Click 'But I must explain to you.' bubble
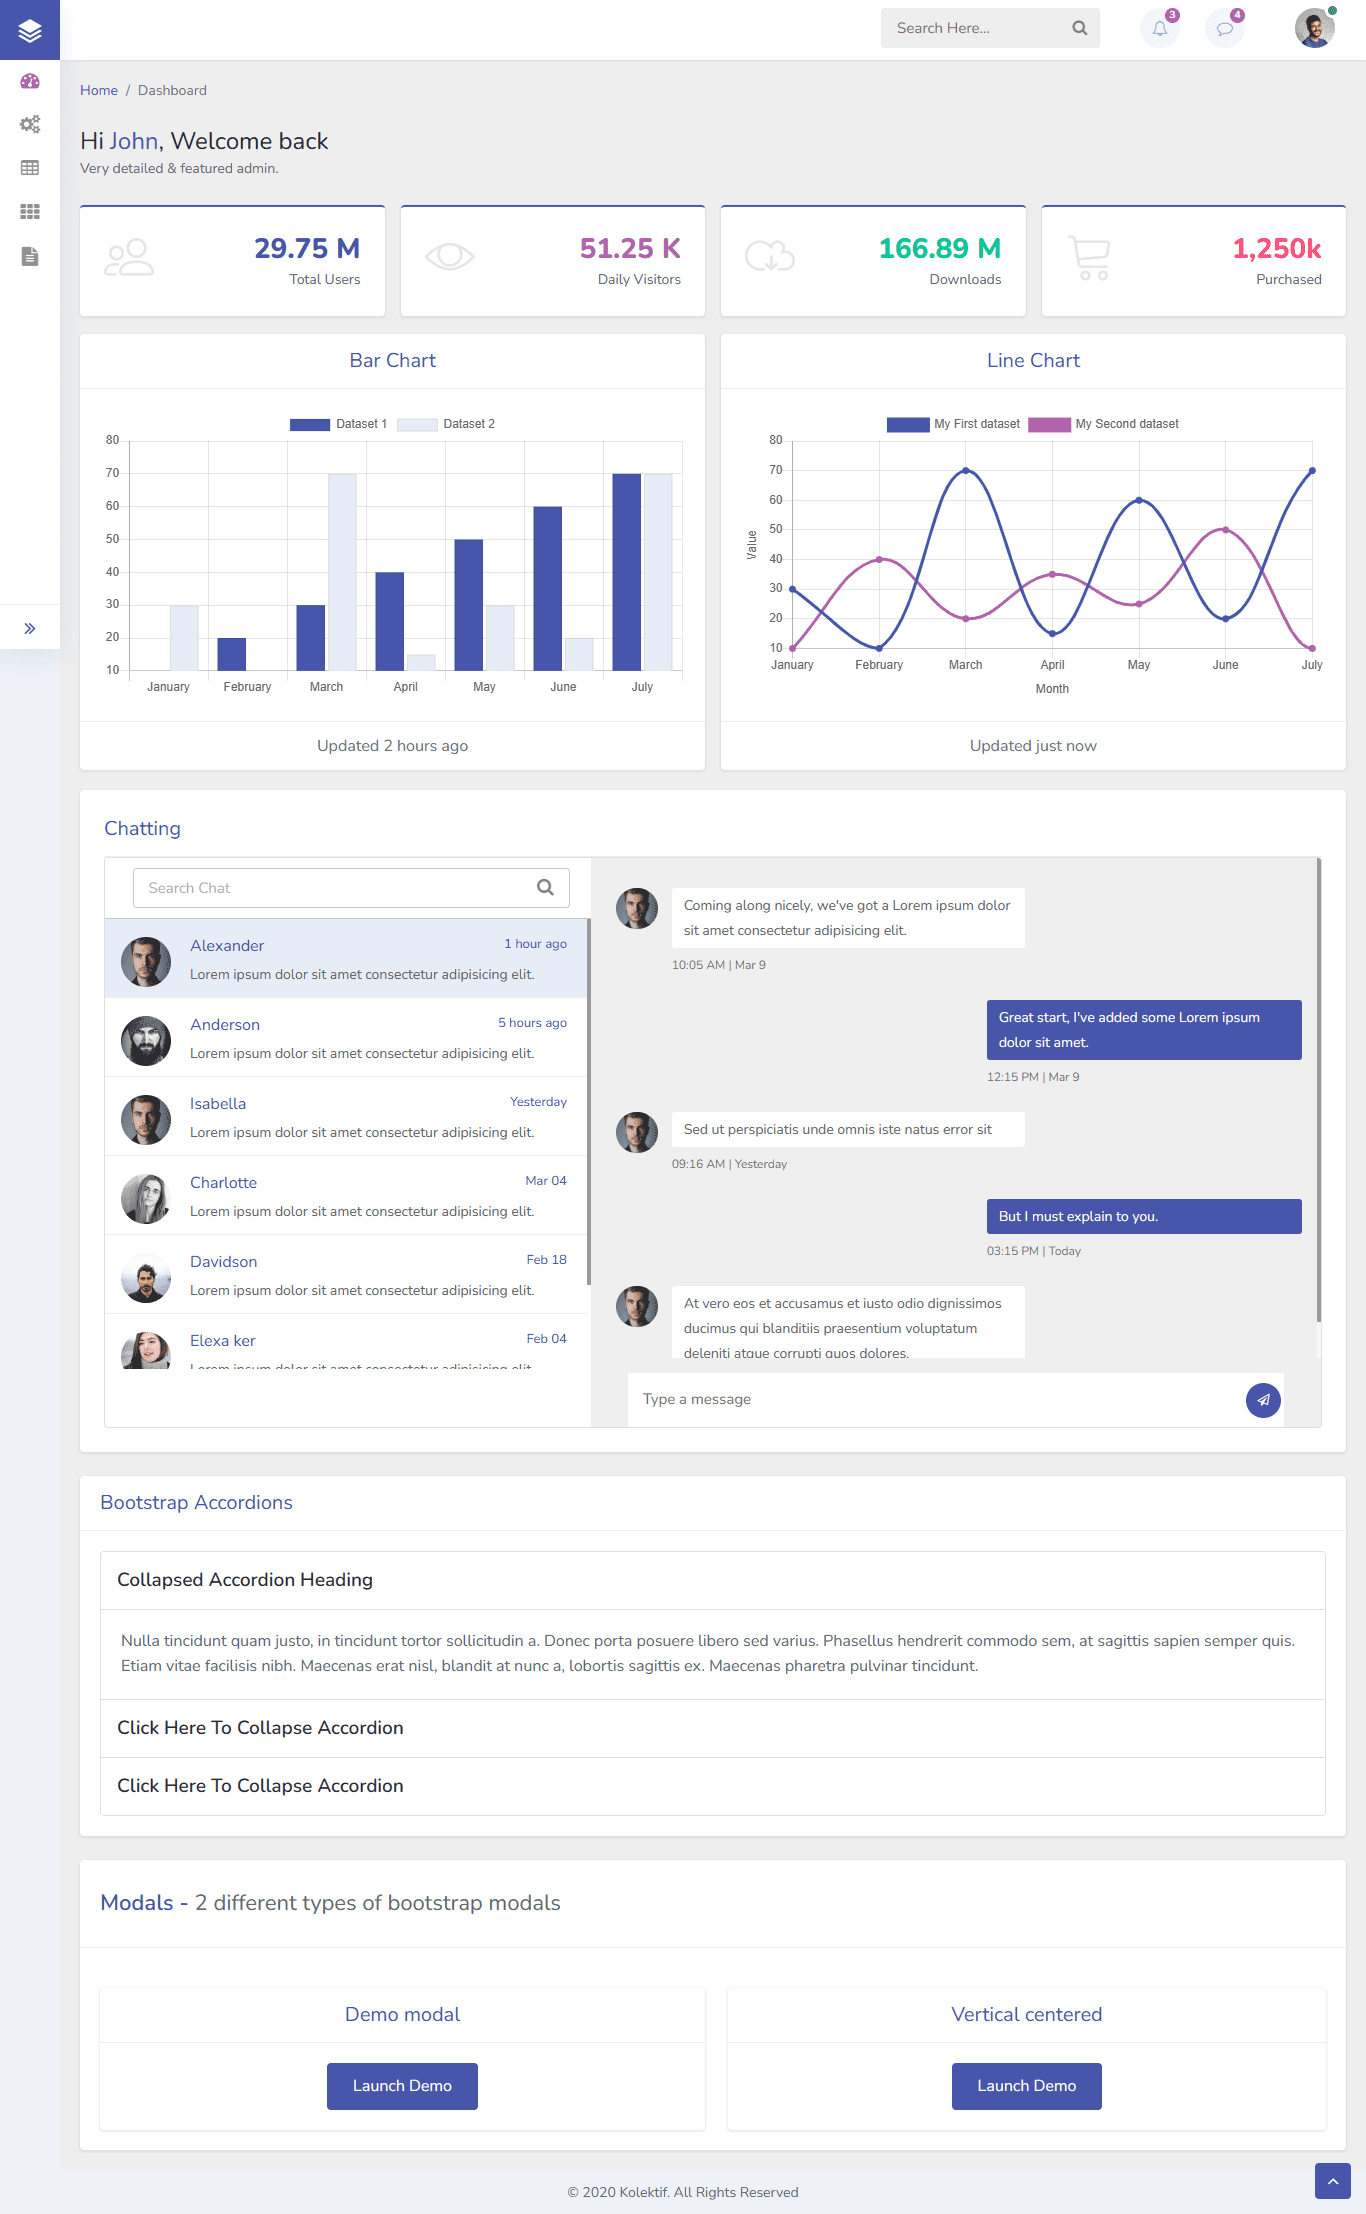Image resolution: width=1366 pixels, height=2214 pixels. pos(1144,1216)
